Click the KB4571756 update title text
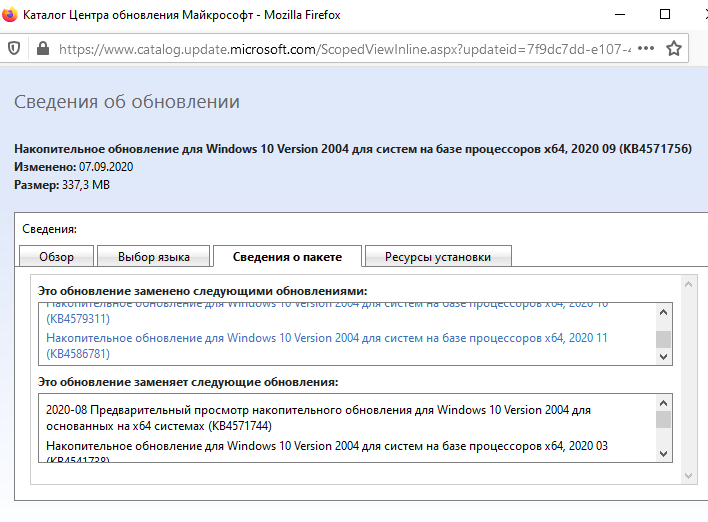 click(x=353, y=149)
